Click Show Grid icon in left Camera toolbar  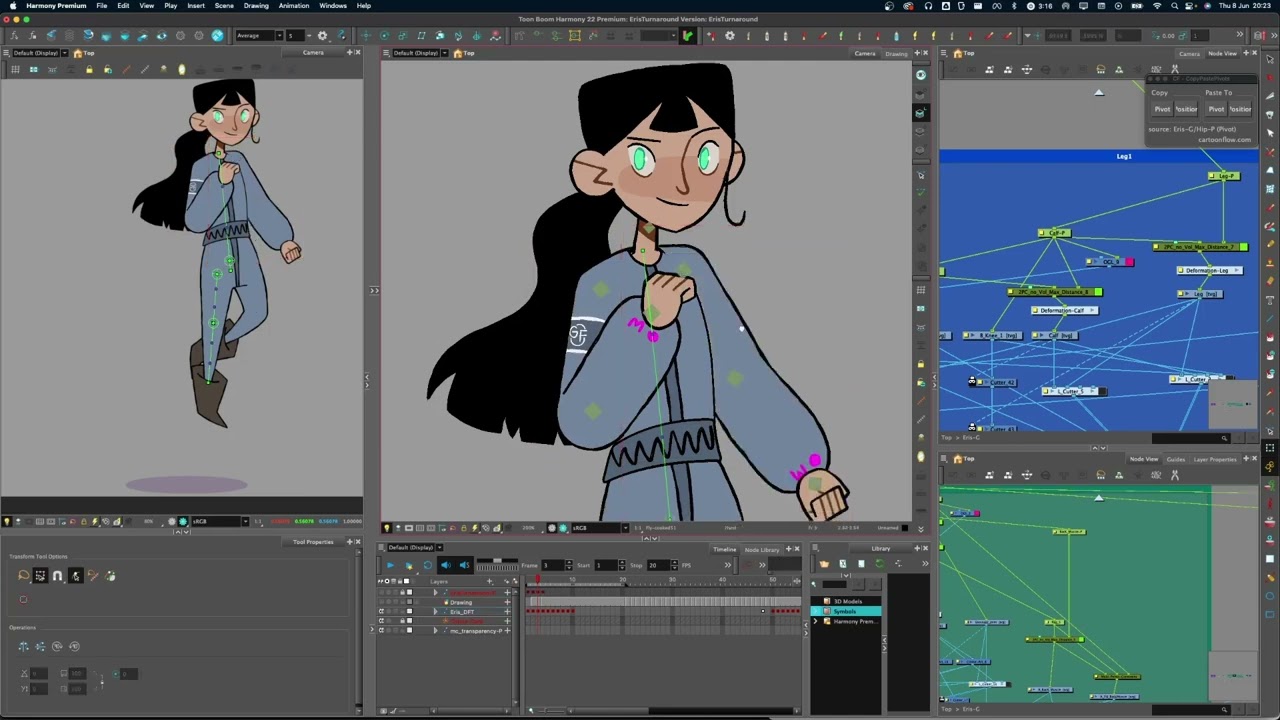pos(15,69)
